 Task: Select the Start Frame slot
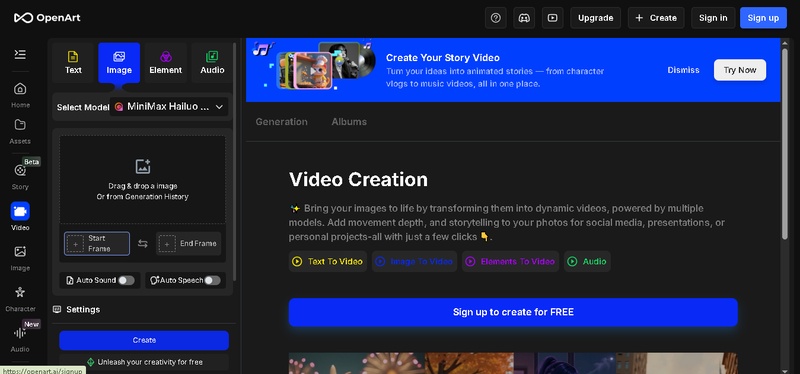(97, 243)
